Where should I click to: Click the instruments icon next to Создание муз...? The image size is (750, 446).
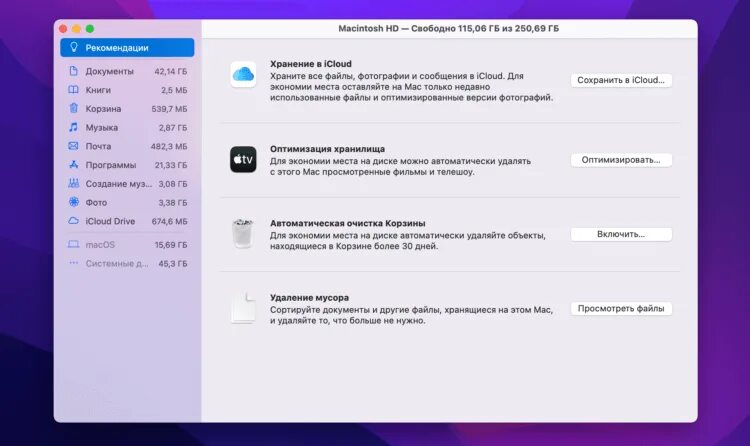[x=73, y=183]
